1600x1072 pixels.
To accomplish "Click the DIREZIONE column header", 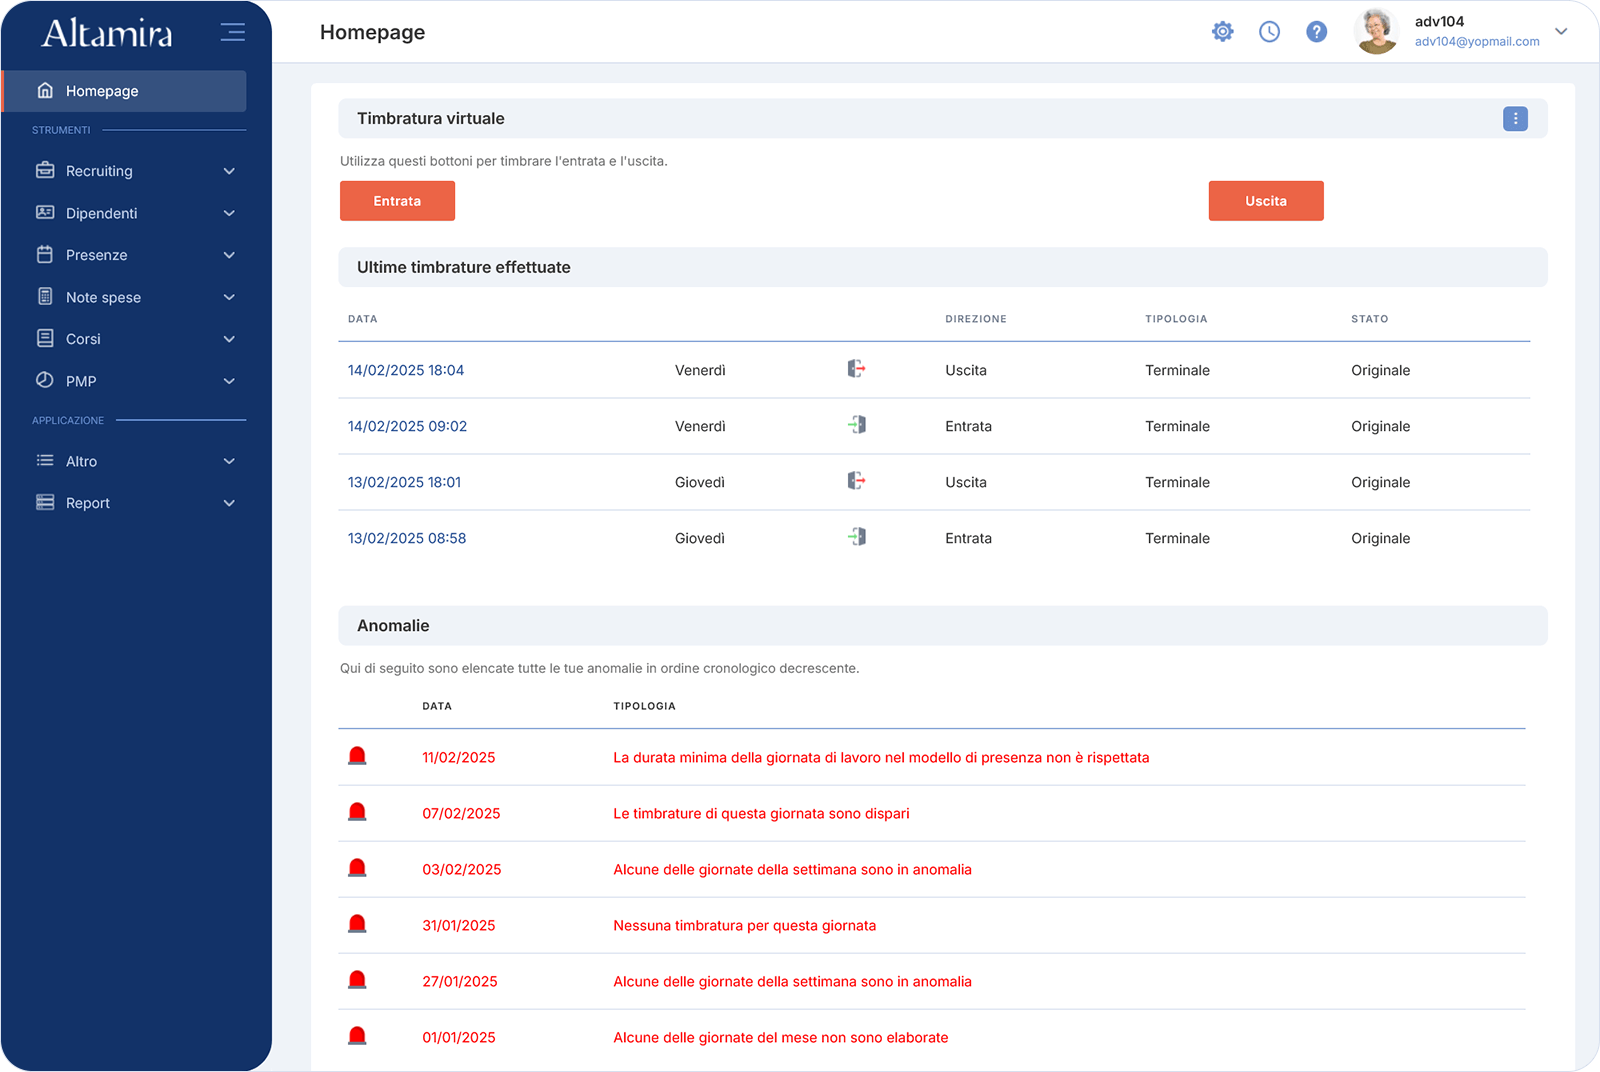I will tap(975, 319).
